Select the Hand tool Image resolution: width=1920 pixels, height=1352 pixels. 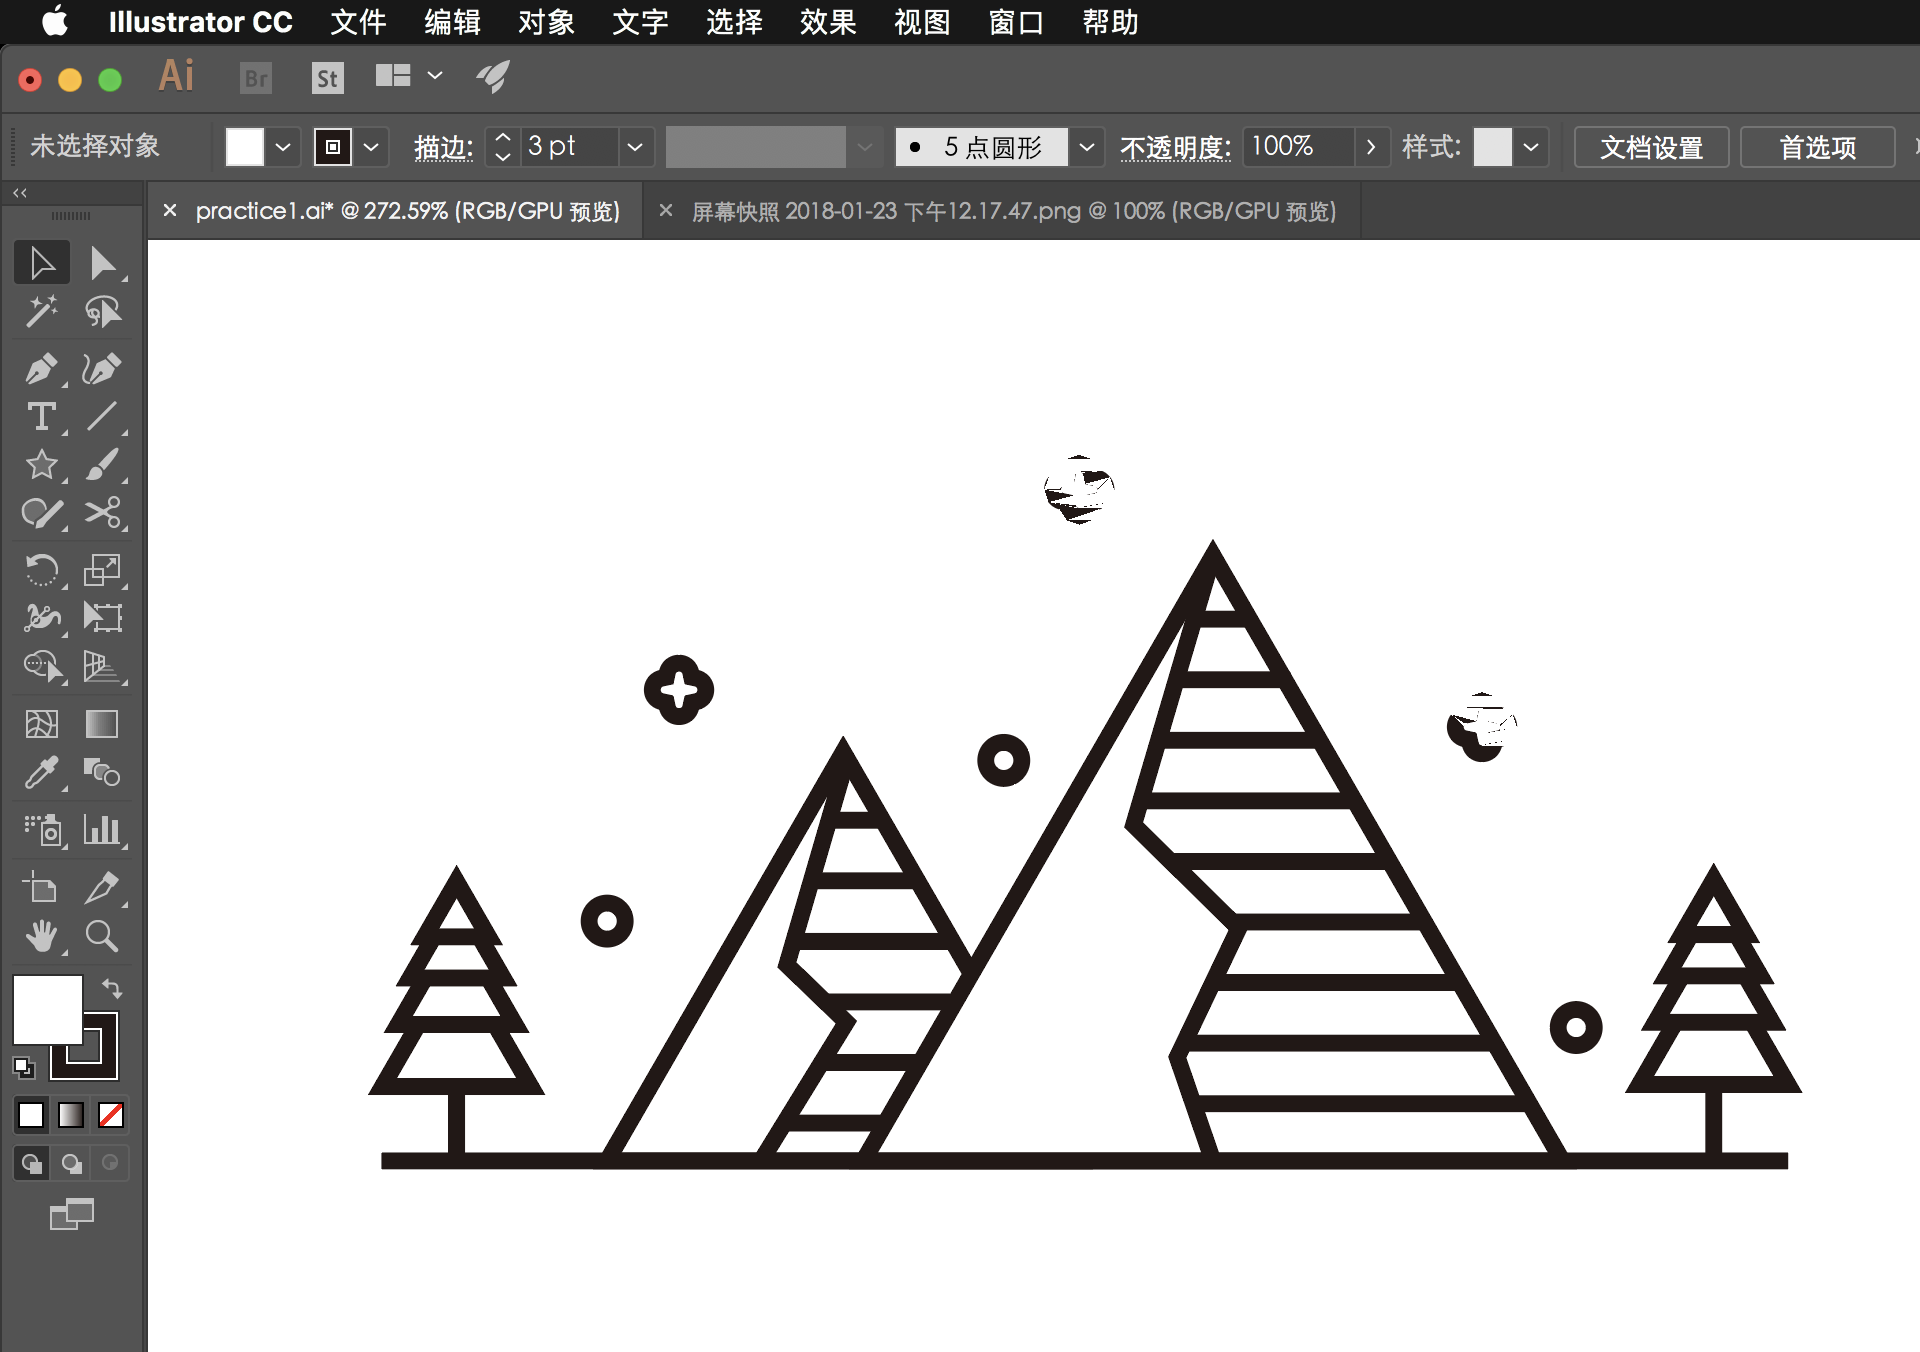[x=40, y=936]
